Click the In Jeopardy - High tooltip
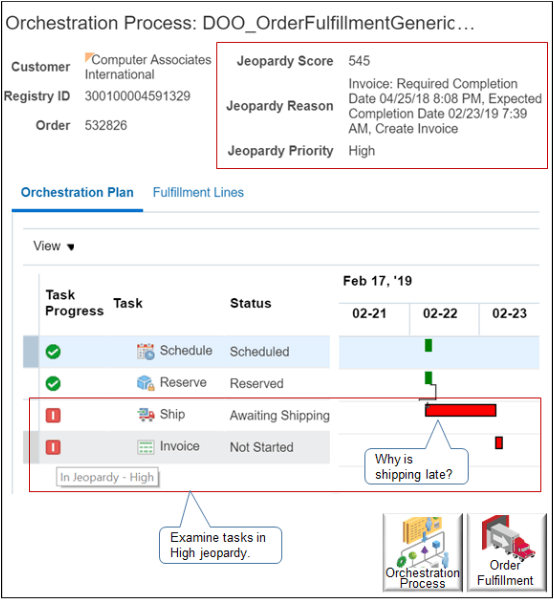This screenshot has height=600, width=554. pos(107,477)
